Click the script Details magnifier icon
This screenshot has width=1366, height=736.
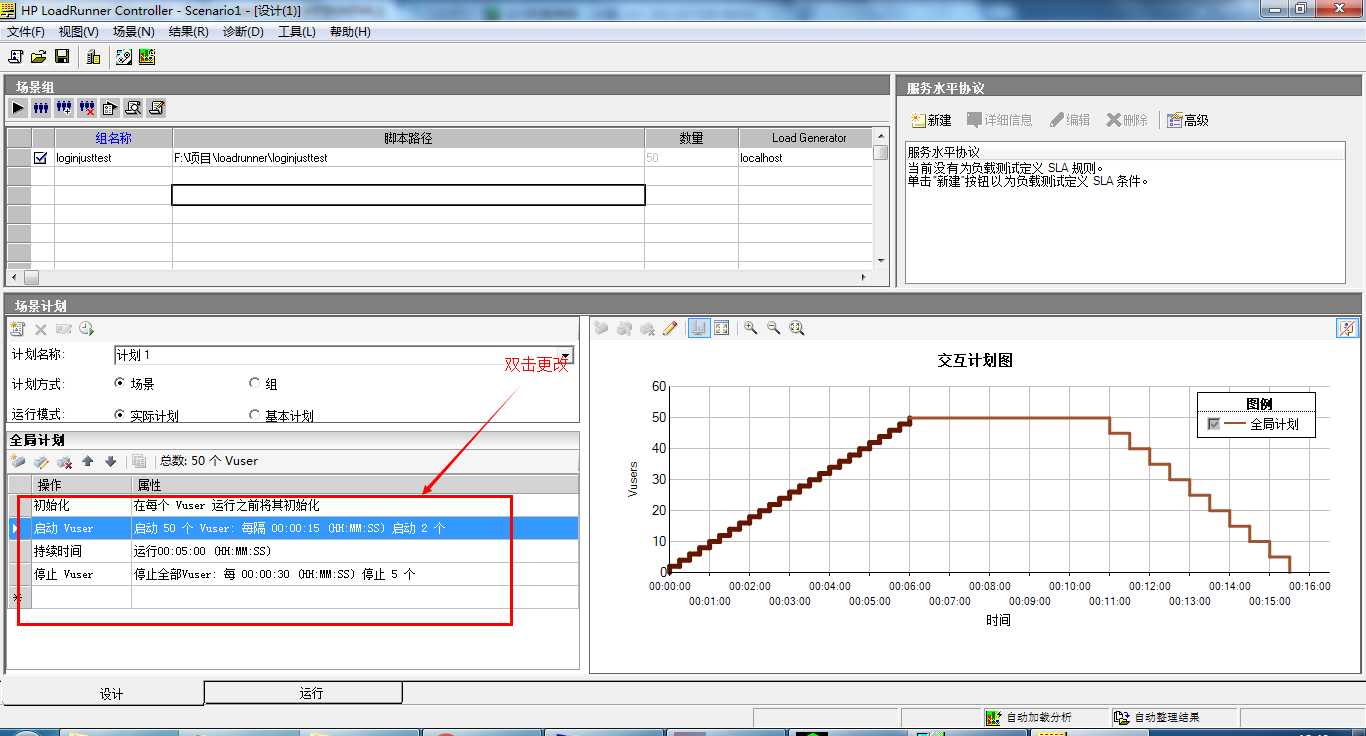click(x=133, y=107)
